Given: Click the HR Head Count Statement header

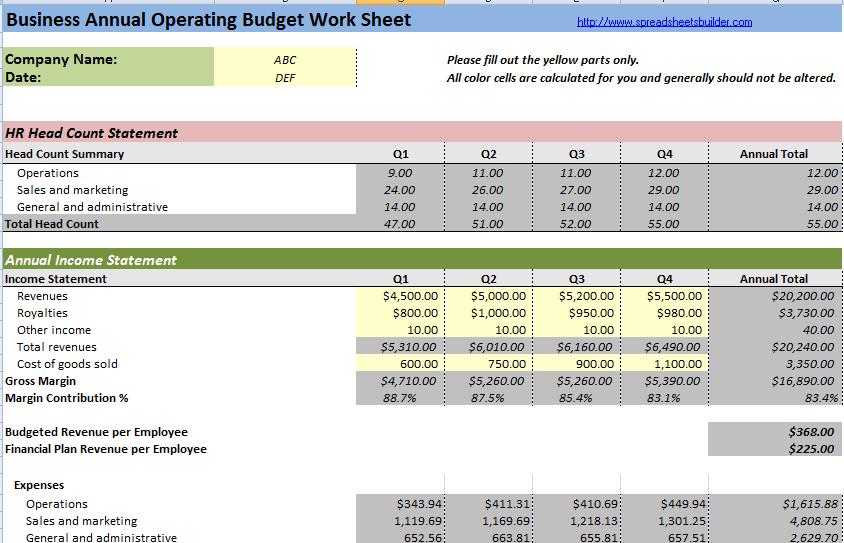Looking at the screenshot, I should point(92,133).
